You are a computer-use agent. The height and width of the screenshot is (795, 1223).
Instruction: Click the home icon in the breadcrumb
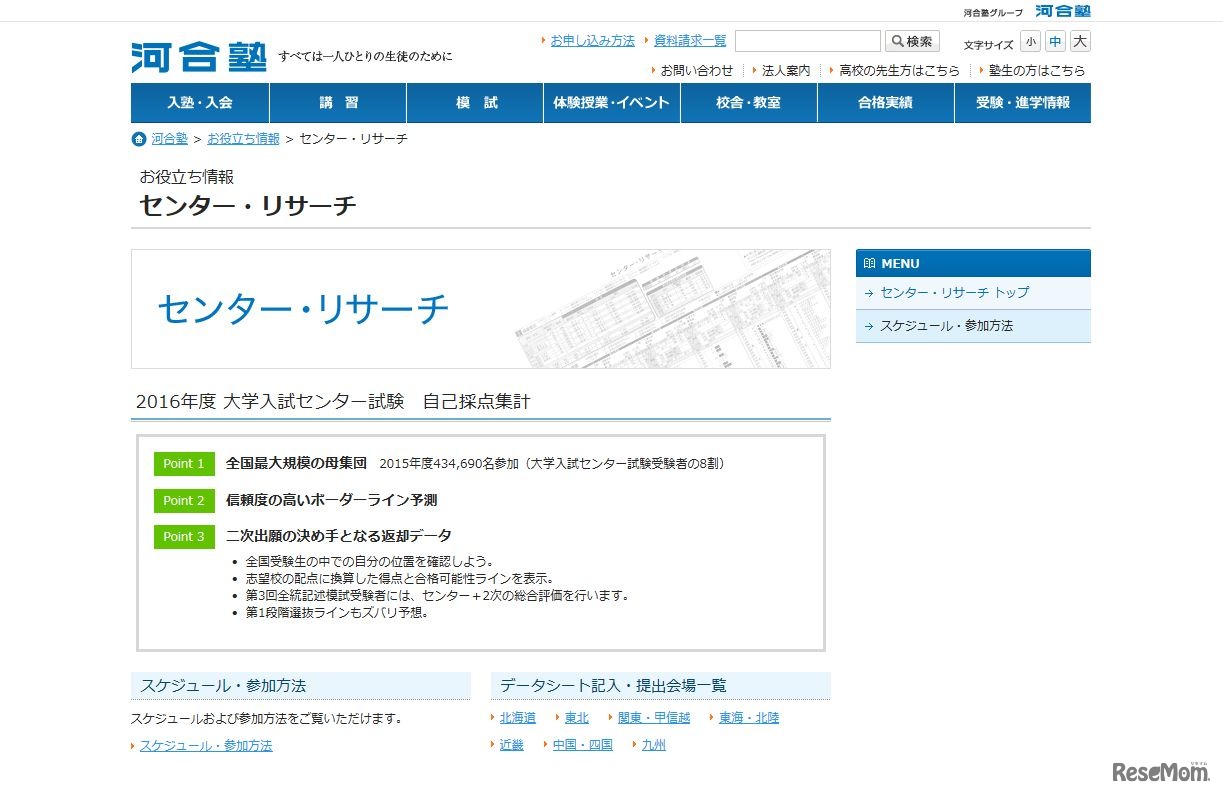click(x=138, y=139)
